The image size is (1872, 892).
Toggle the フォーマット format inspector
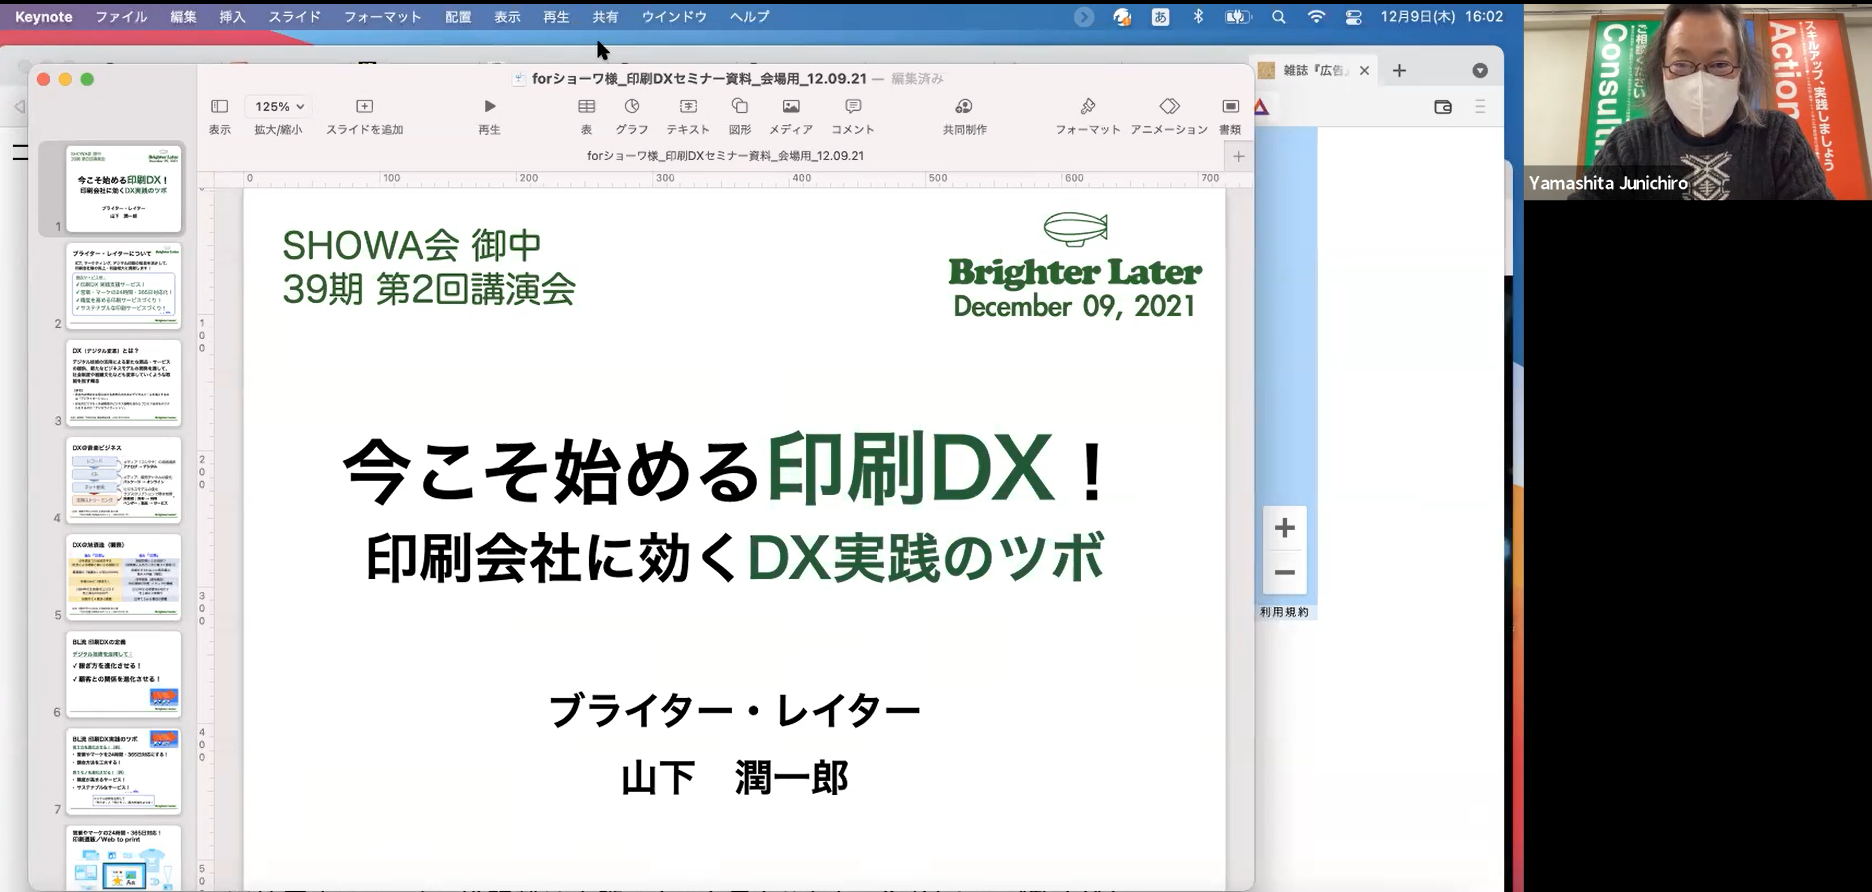(1088, 115)
